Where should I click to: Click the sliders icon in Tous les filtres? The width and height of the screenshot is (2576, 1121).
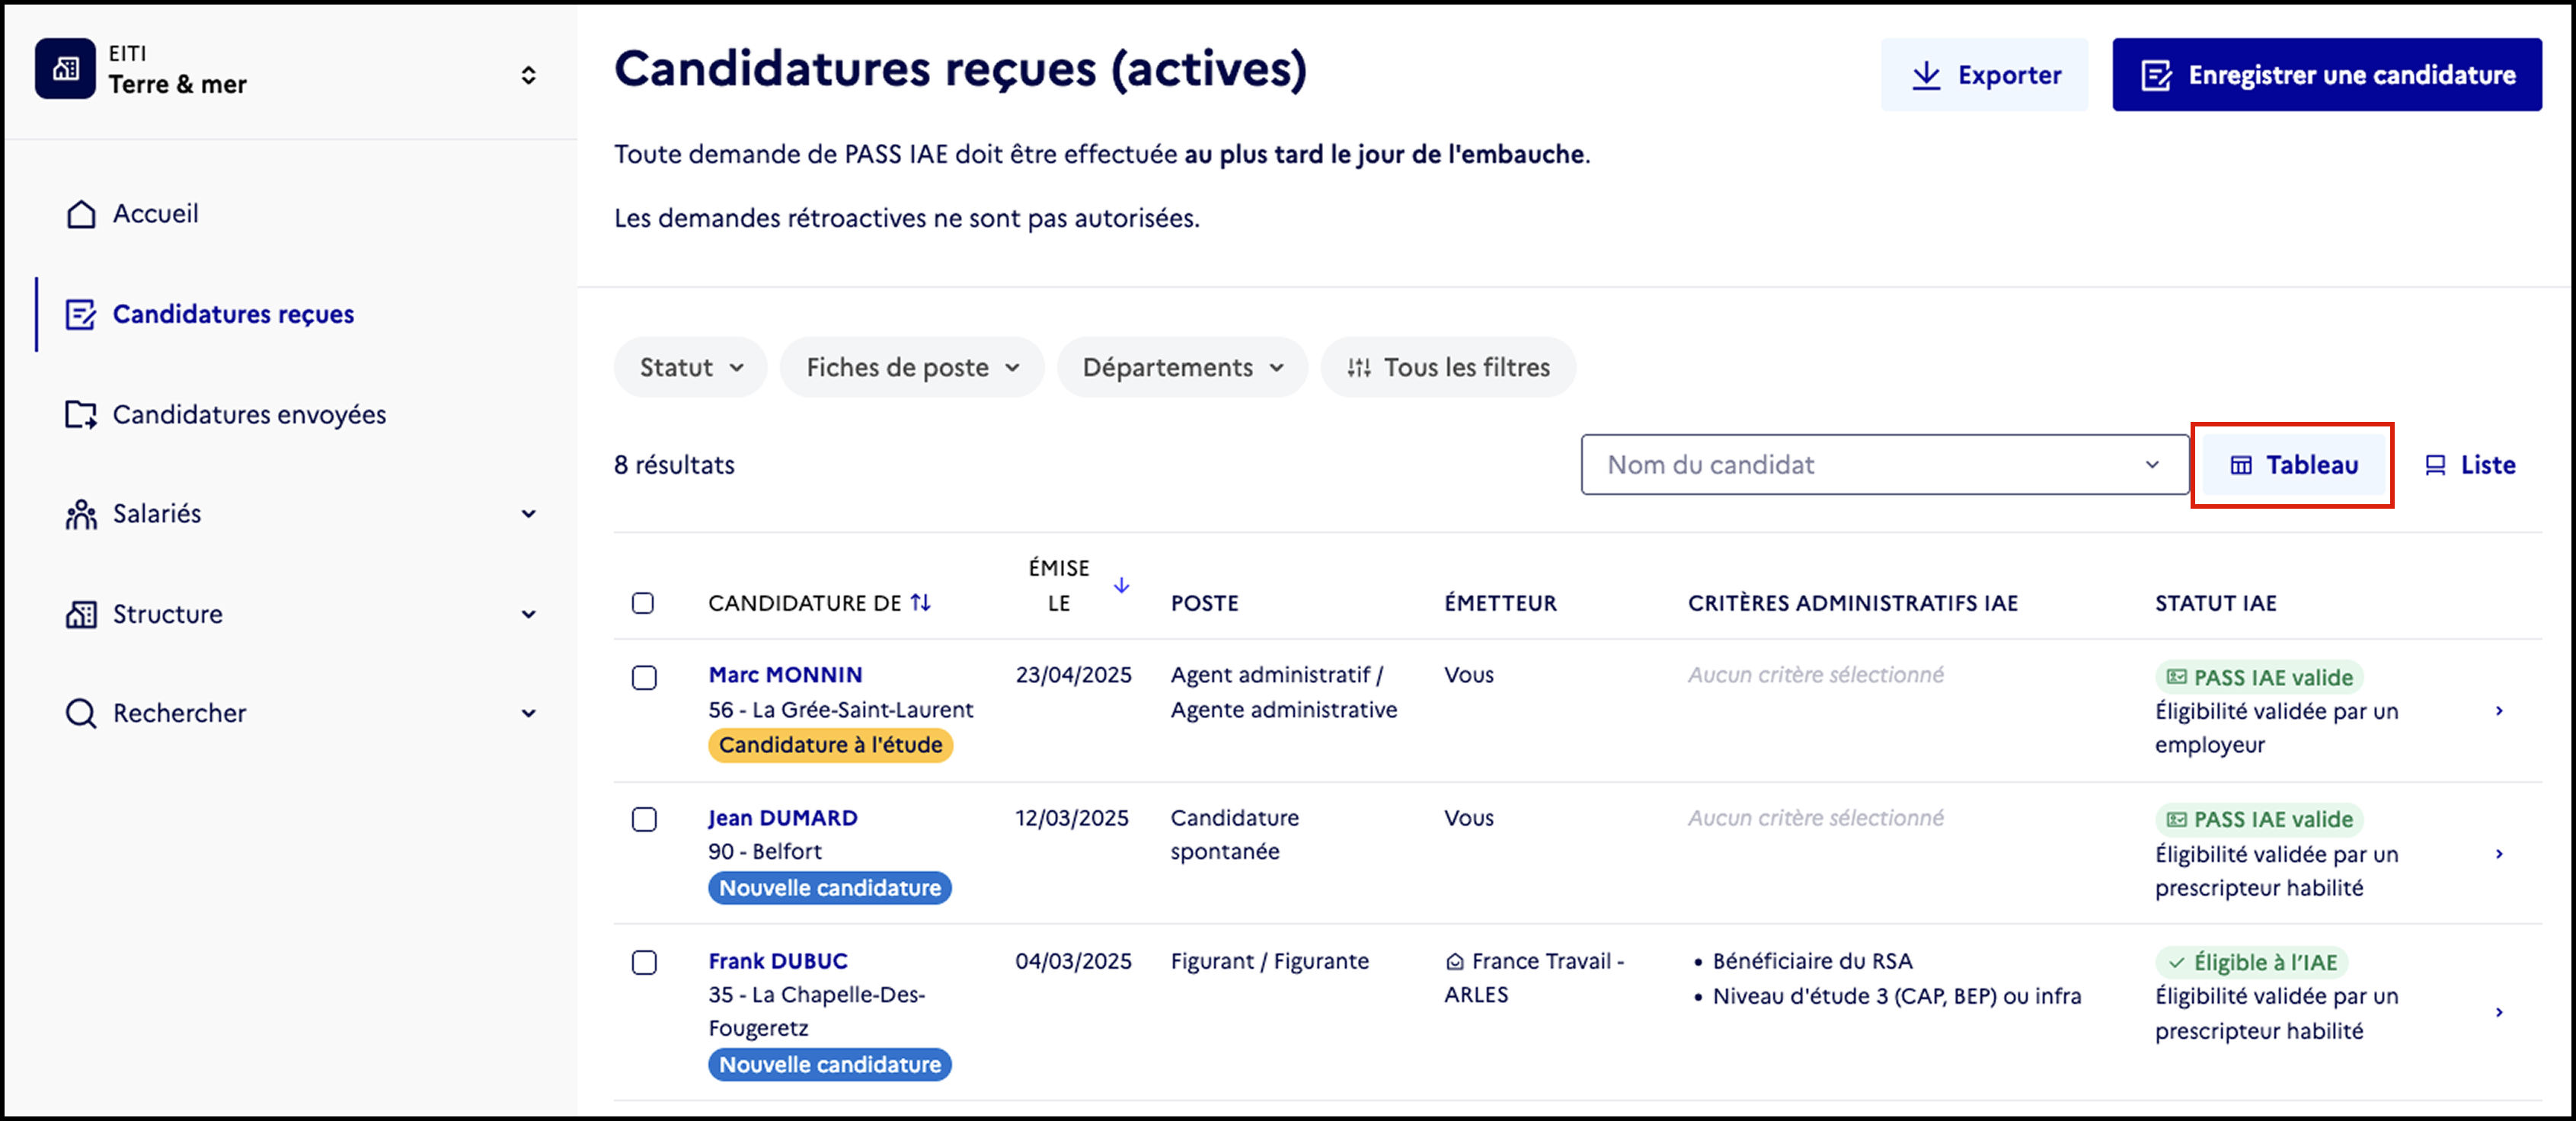(x=1358, y=368)
